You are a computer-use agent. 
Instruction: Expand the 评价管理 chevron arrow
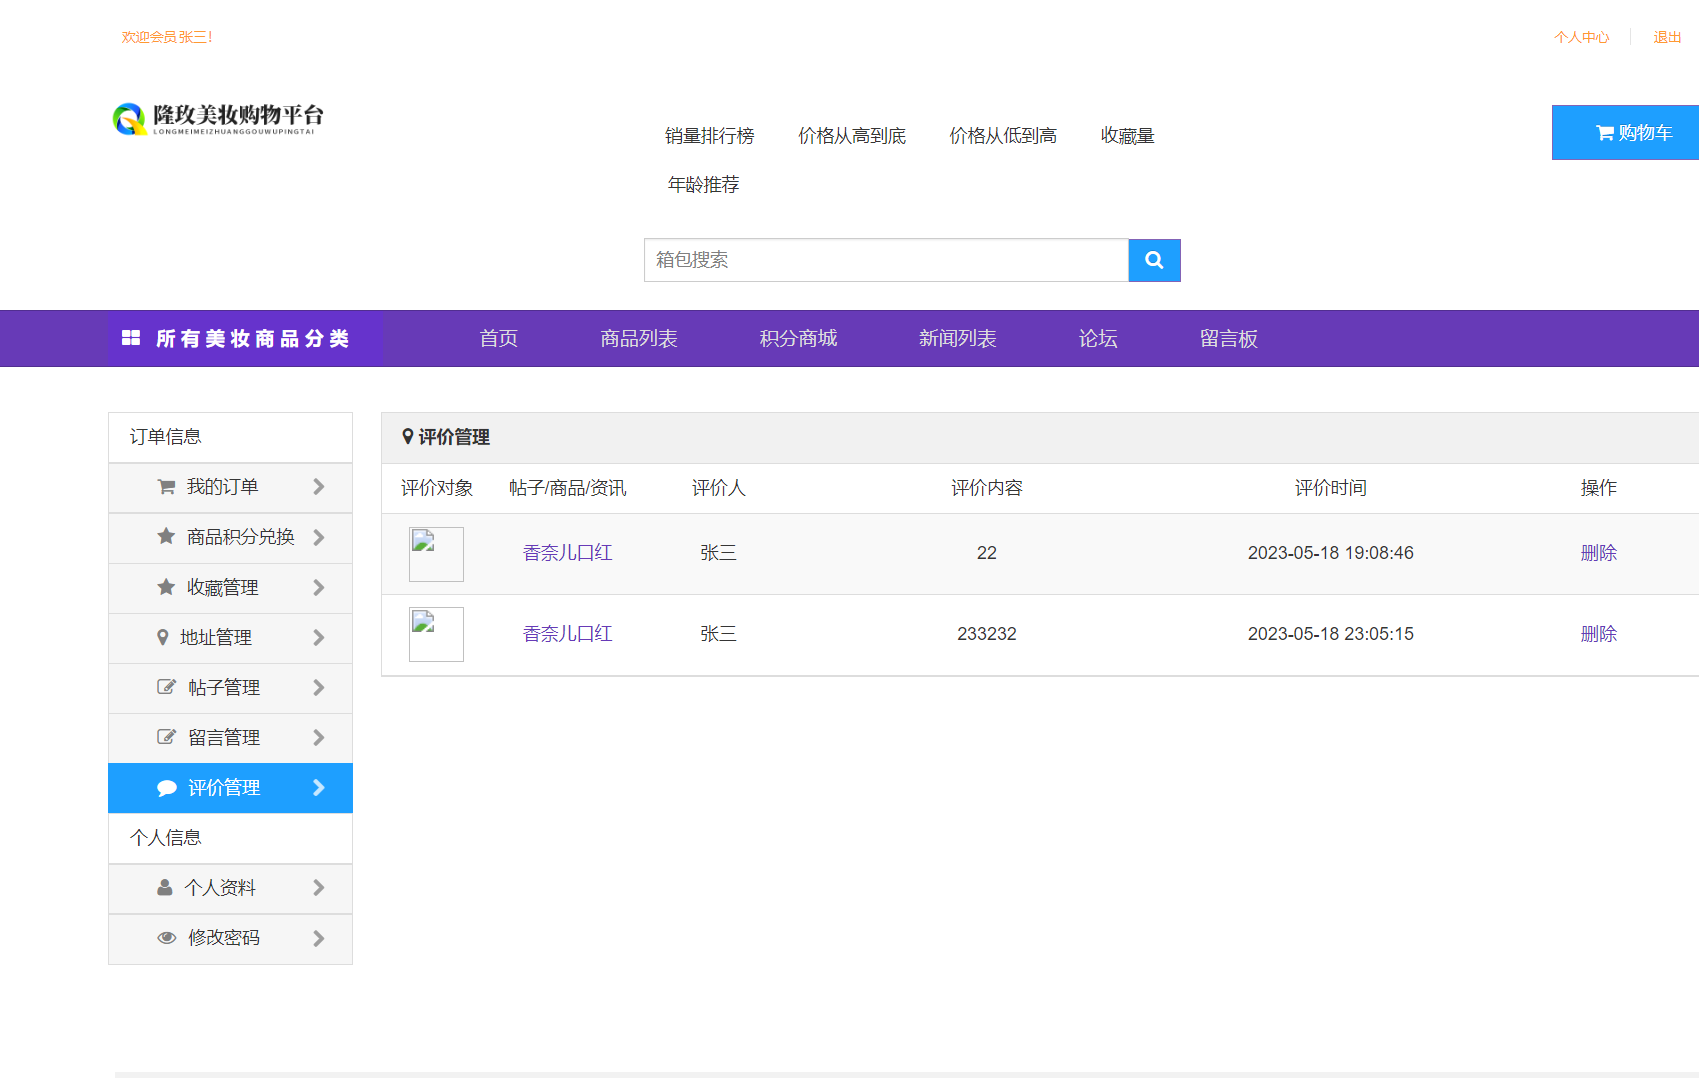point(319,788)
